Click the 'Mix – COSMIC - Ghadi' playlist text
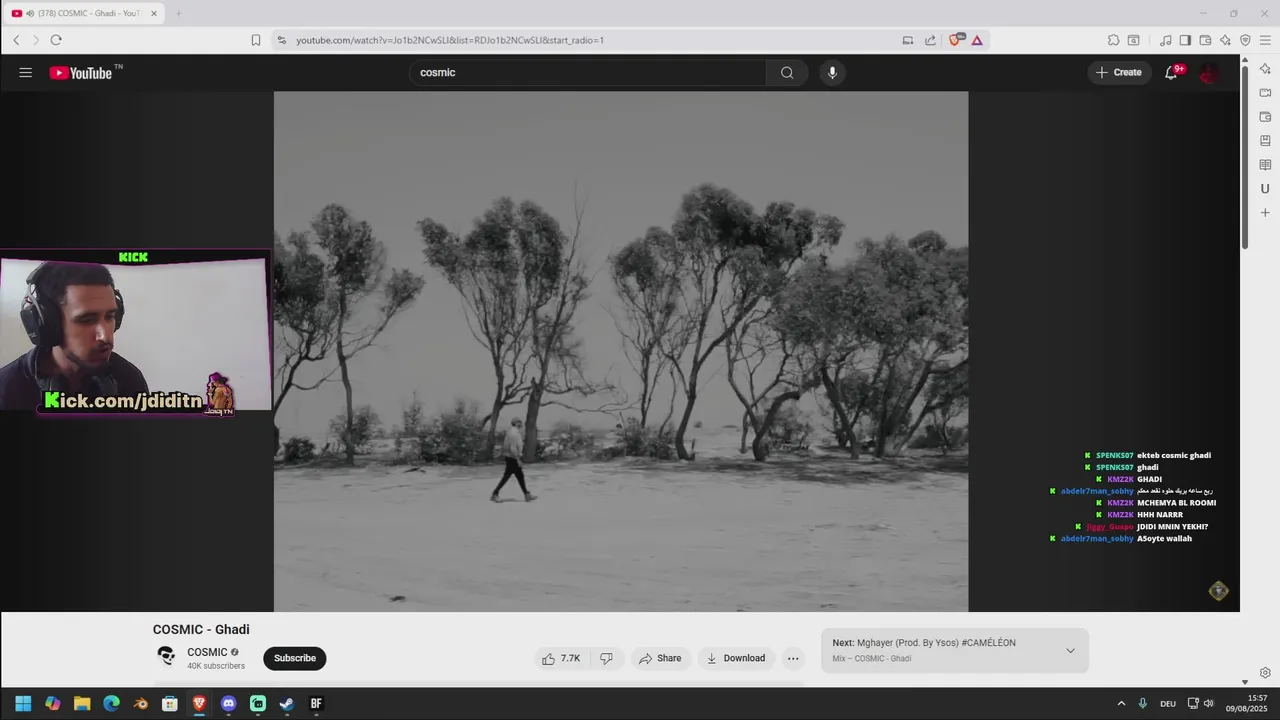The width and height of the screenshot is (1280, 720). [872, 659]
